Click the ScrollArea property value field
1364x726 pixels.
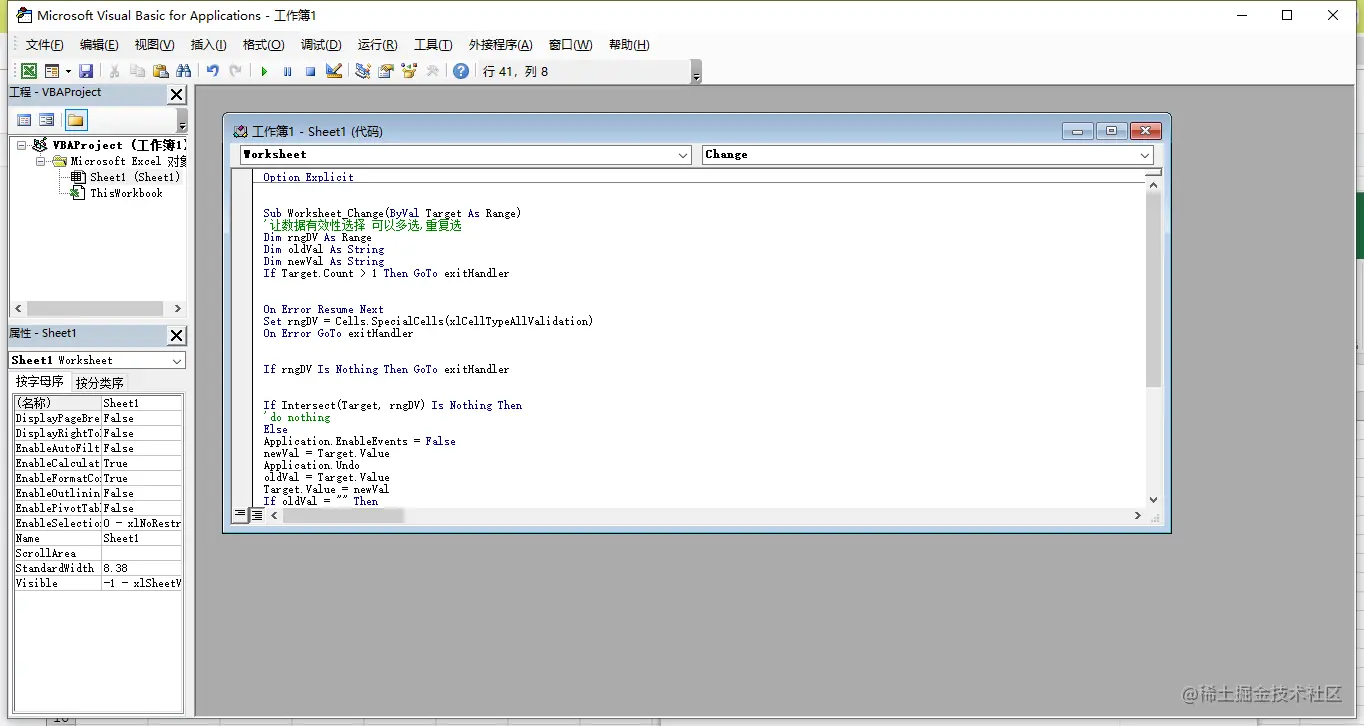coord(141,553)
